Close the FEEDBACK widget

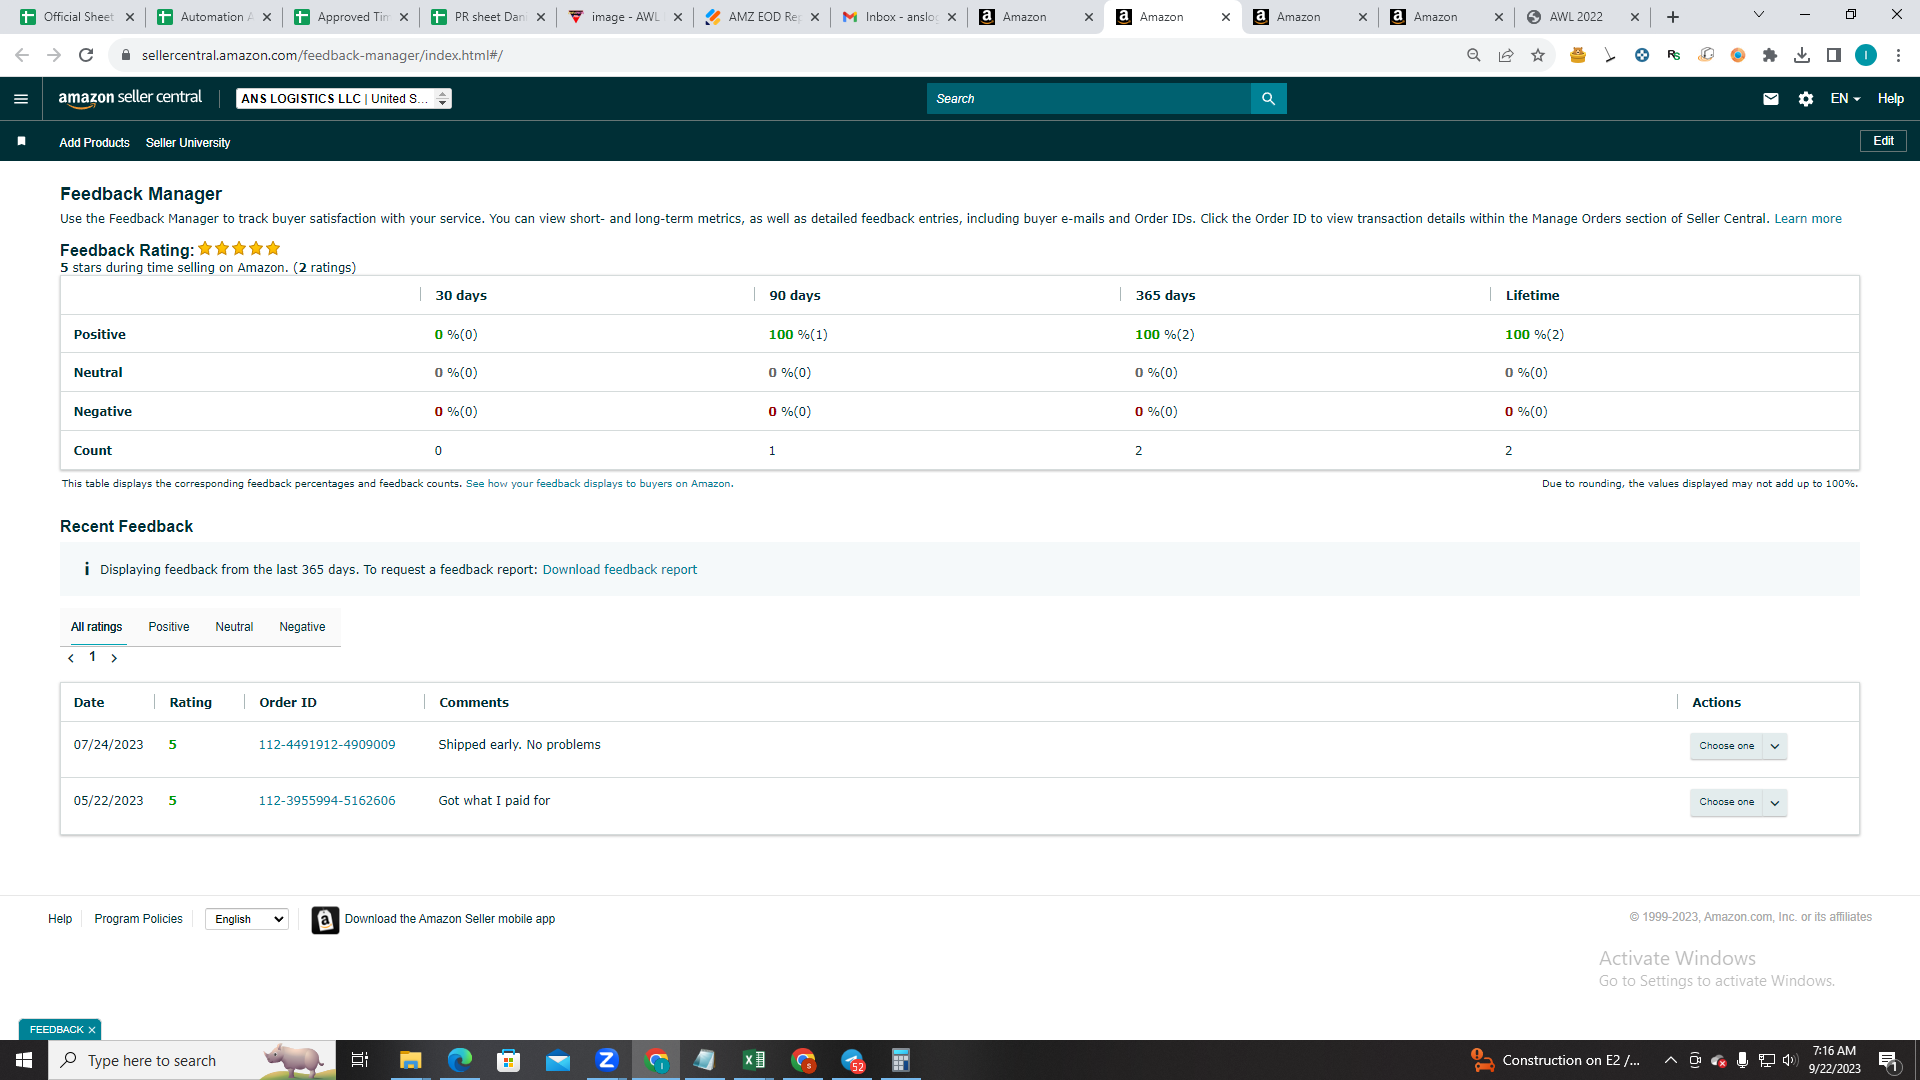pyautogui.click(x=92, y=1030)
